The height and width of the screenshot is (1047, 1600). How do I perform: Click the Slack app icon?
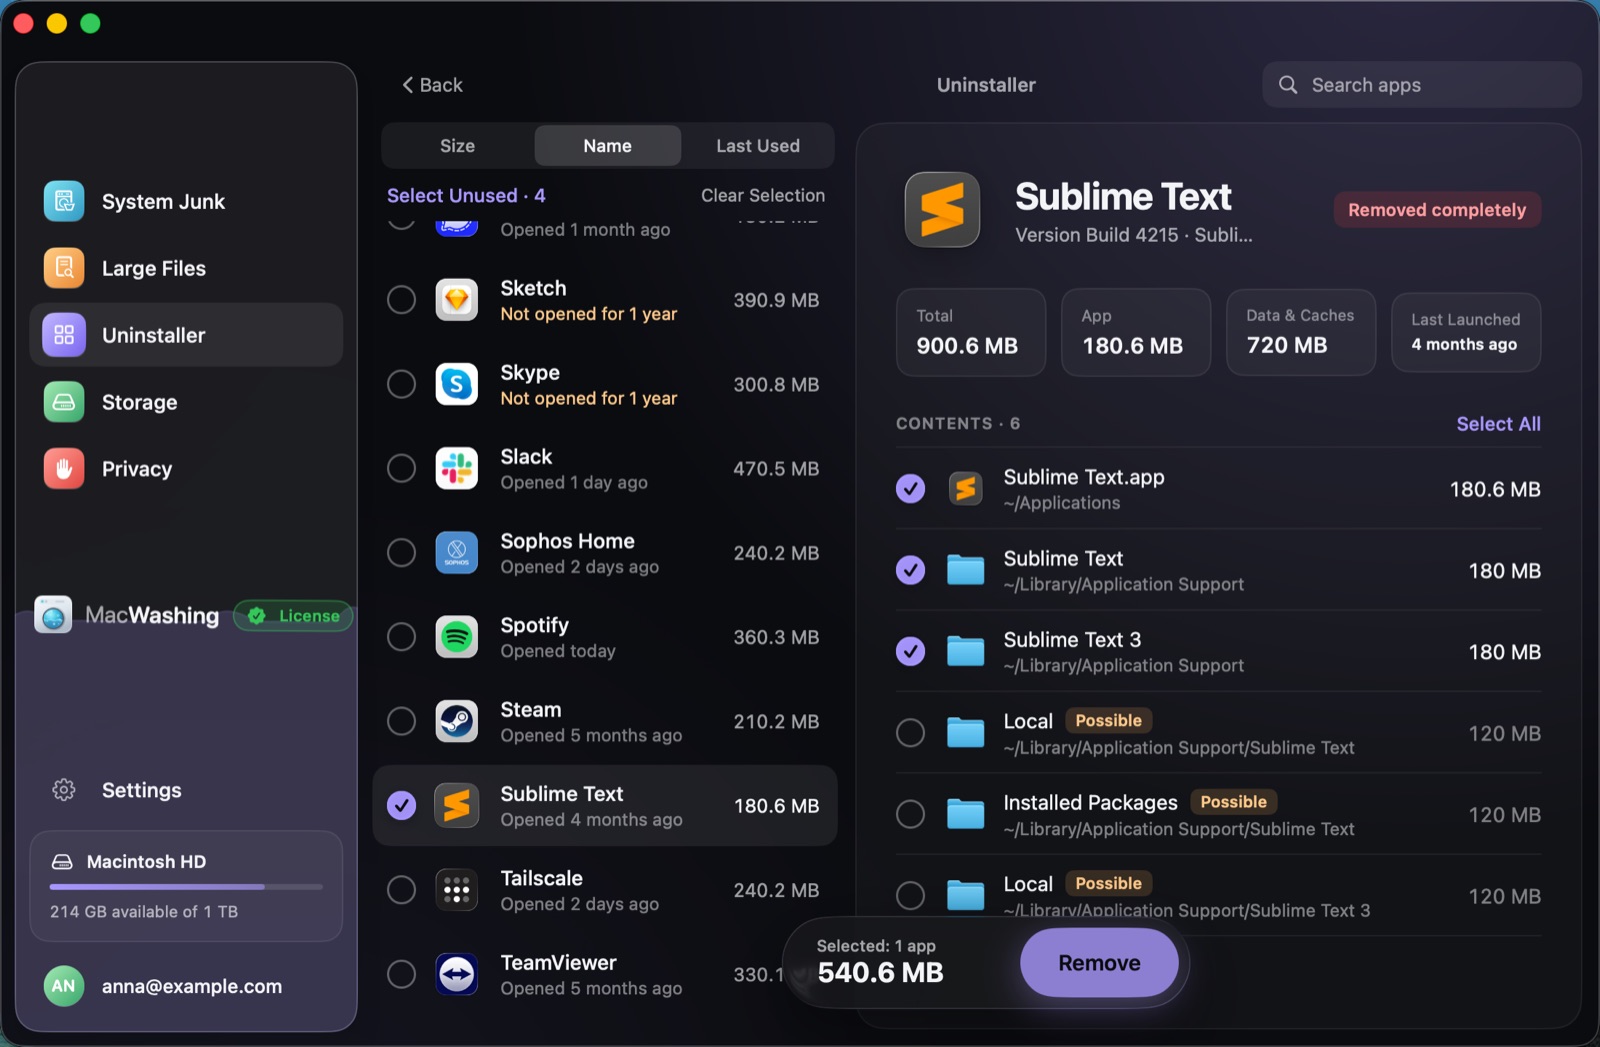tap(457, 468)
